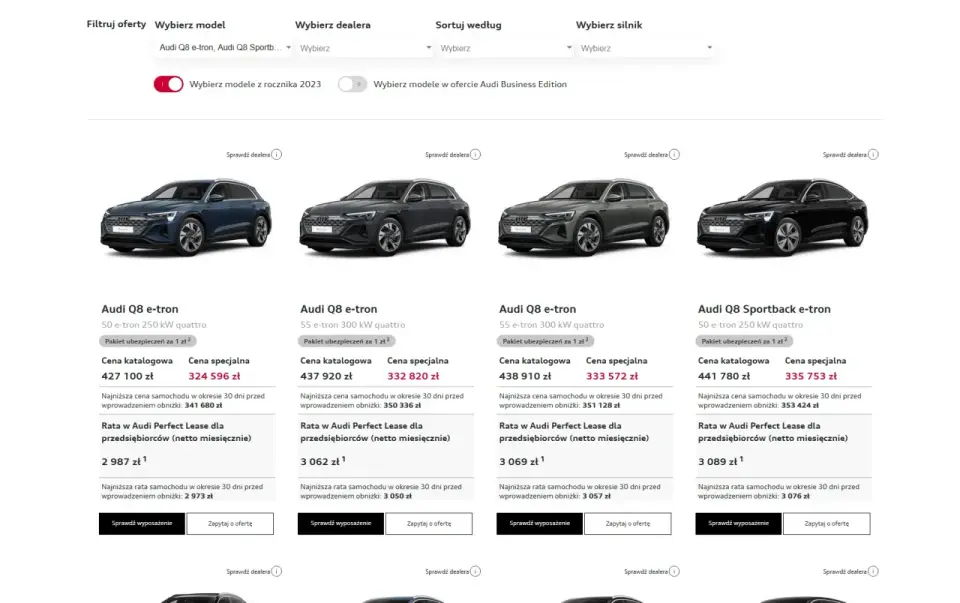This screenshot has height=603, width=960.
Task: Click insurance package badge on first car
Action: pyautogui.click(x=148, y=342)
